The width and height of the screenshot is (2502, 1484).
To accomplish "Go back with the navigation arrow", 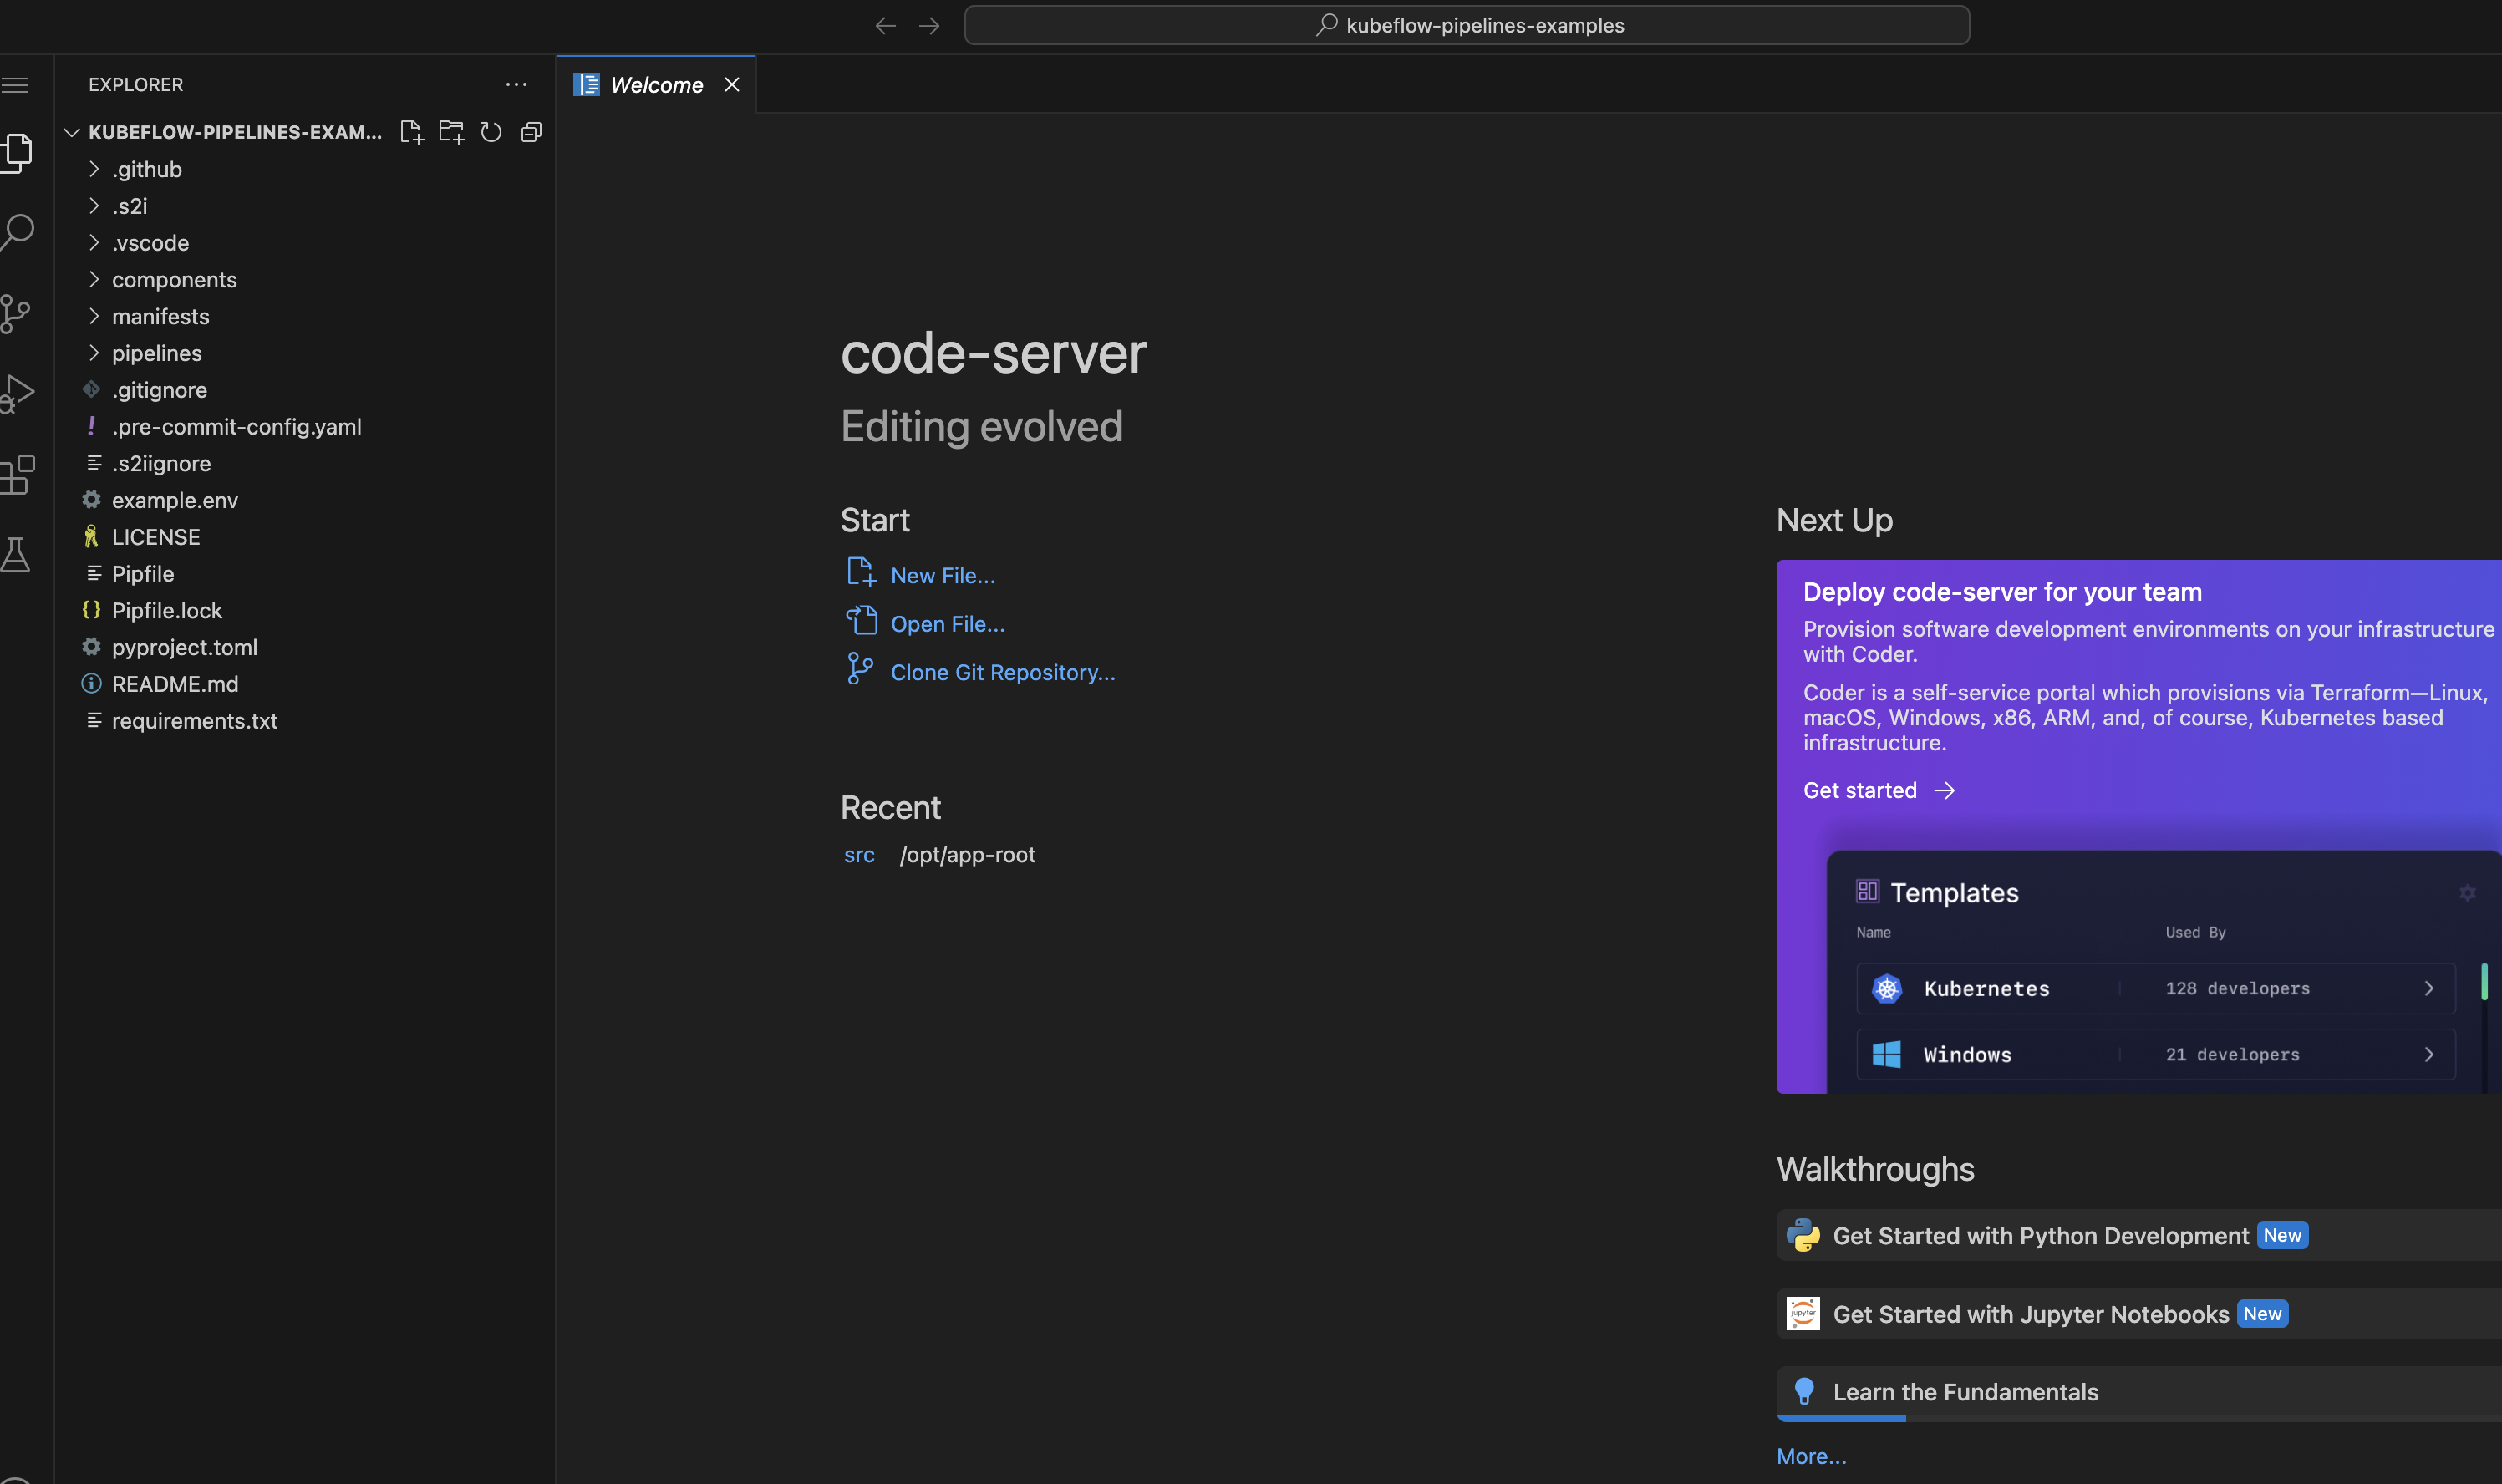I will pos(885,26).
